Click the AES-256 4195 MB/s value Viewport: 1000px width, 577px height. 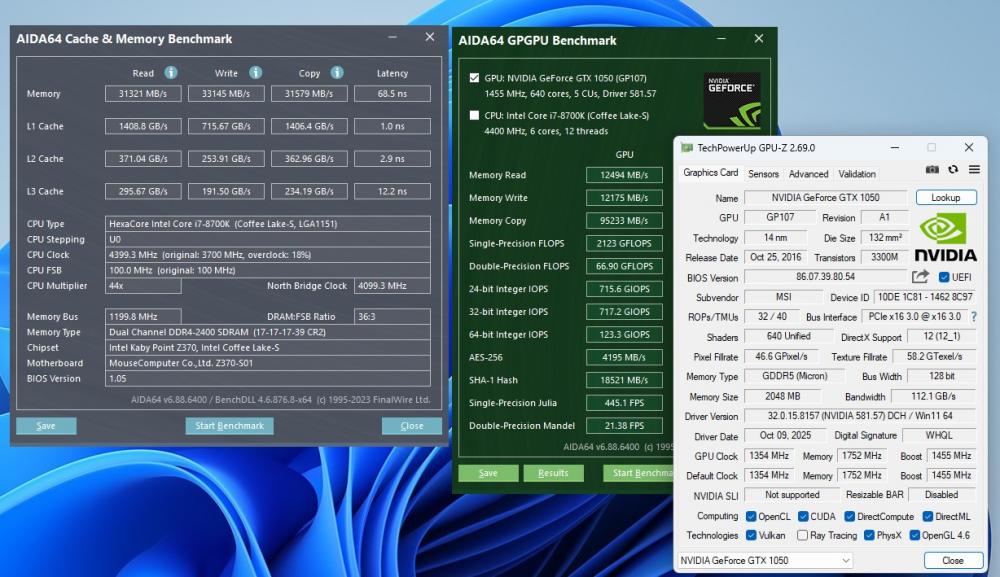(x=624, y=357)
